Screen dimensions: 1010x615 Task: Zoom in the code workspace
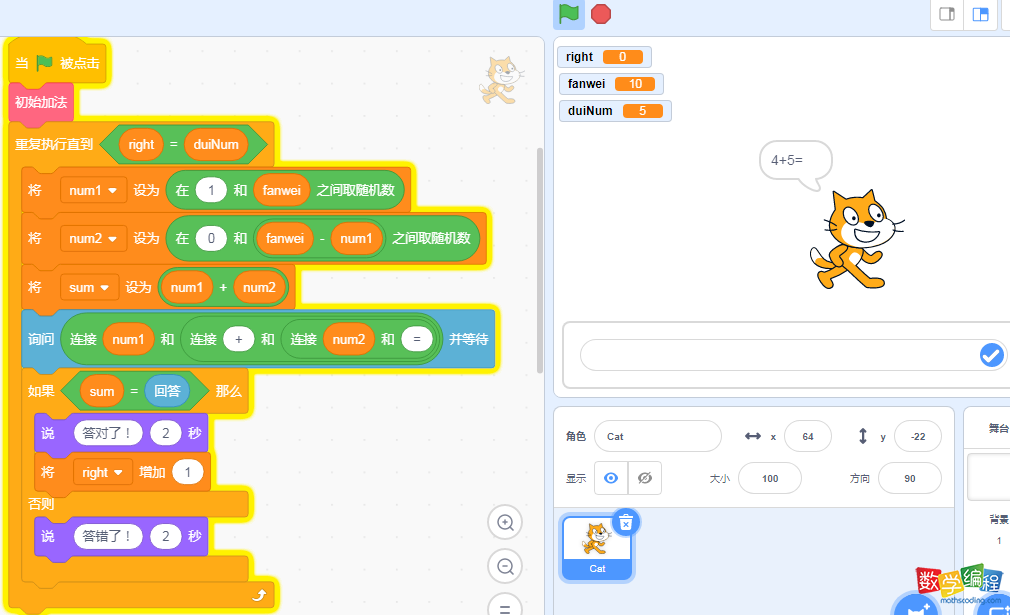506,522
